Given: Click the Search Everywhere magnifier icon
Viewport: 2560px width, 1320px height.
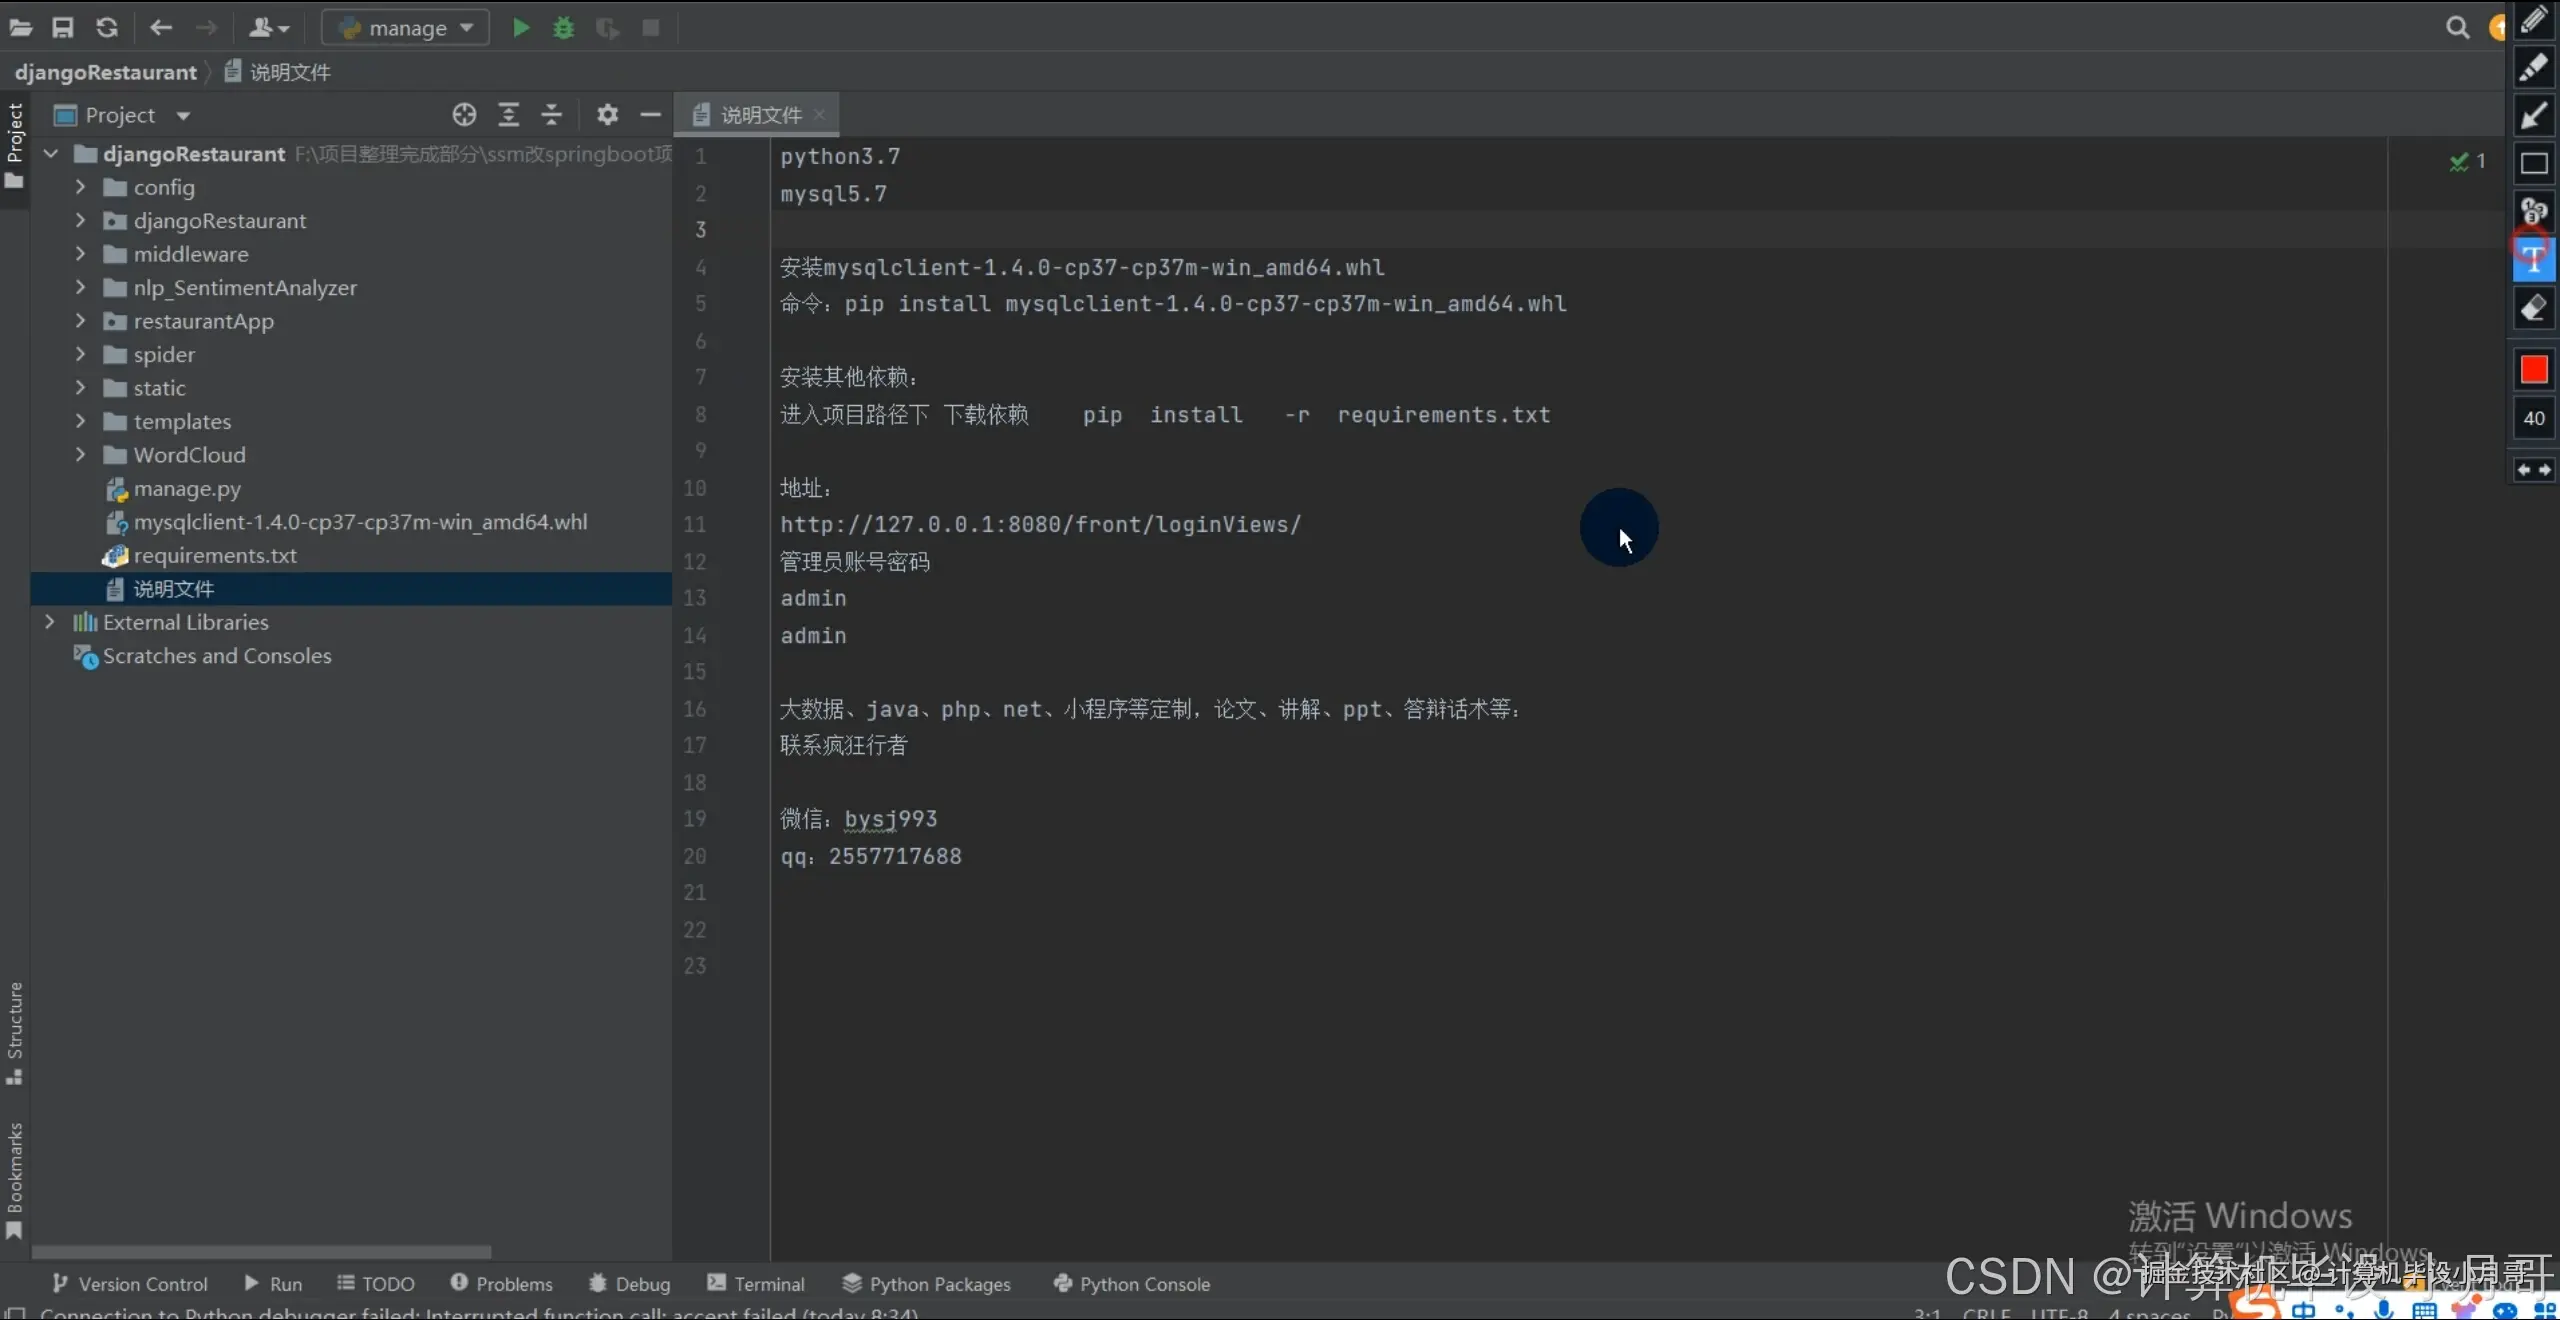Looking at the screenshot, I should click(x=2457, y=28).
